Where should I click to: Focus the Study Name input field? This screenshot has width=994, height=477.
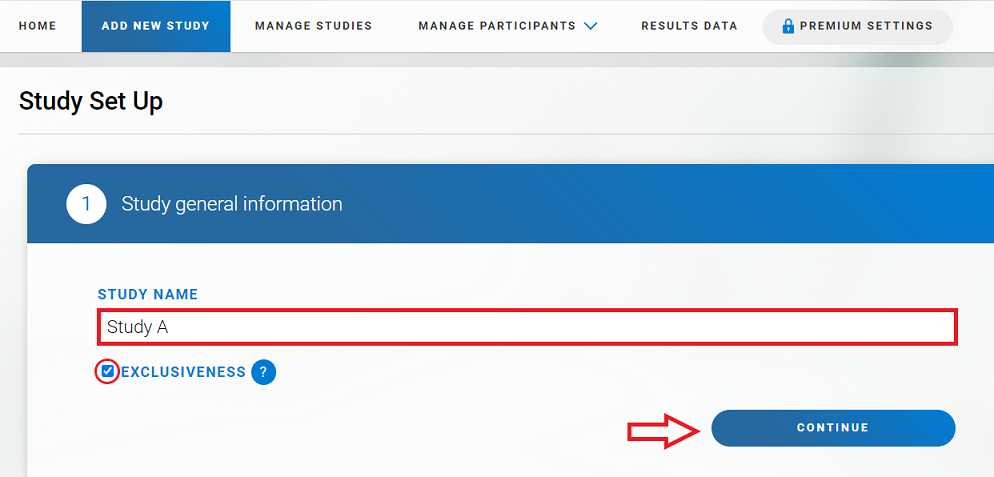pyautogui.click(x=526, y=327)
